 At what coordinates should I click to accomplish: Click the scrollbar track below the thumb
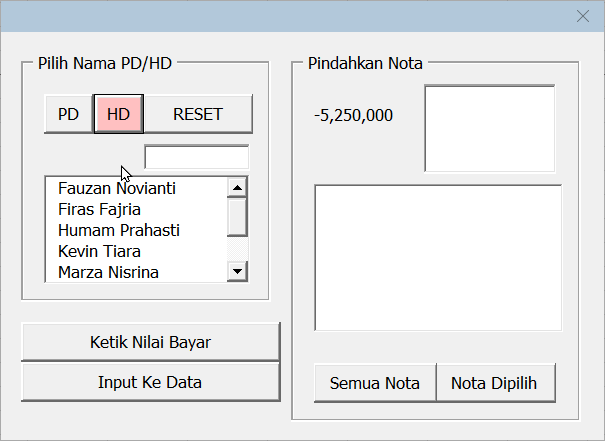click(x=237, y=249)
